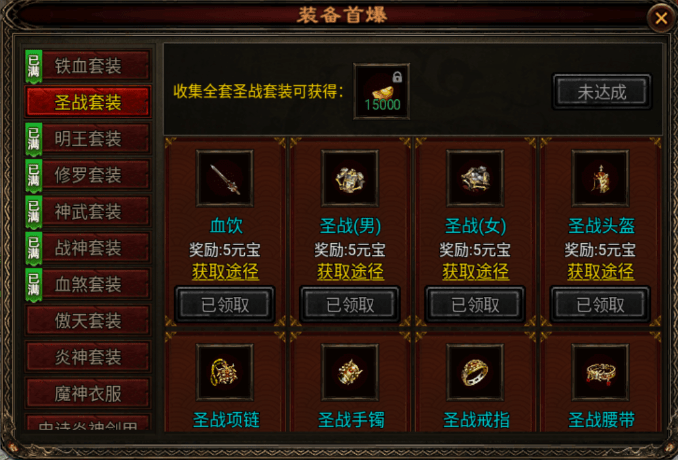
Task: Switch to the 傲天套装 tab
Action: coord(88,320)
